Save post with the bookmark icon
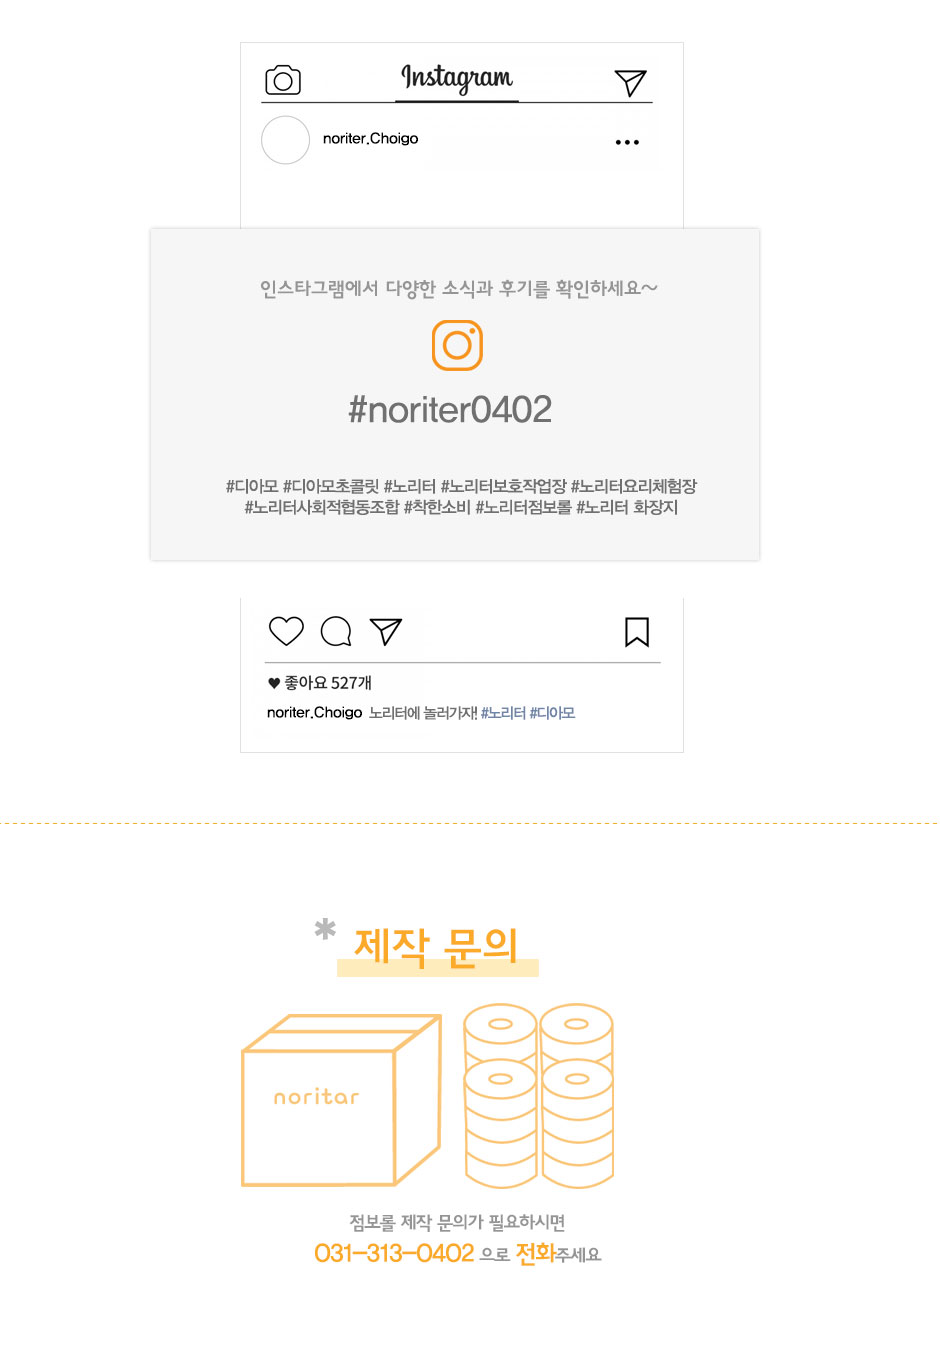Viewport: 940px width, 1368px height. (637, 632)
